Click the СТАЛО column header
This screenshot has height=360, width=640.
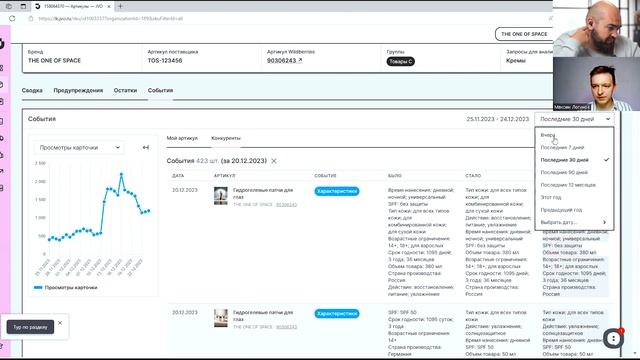click(473, 176)
